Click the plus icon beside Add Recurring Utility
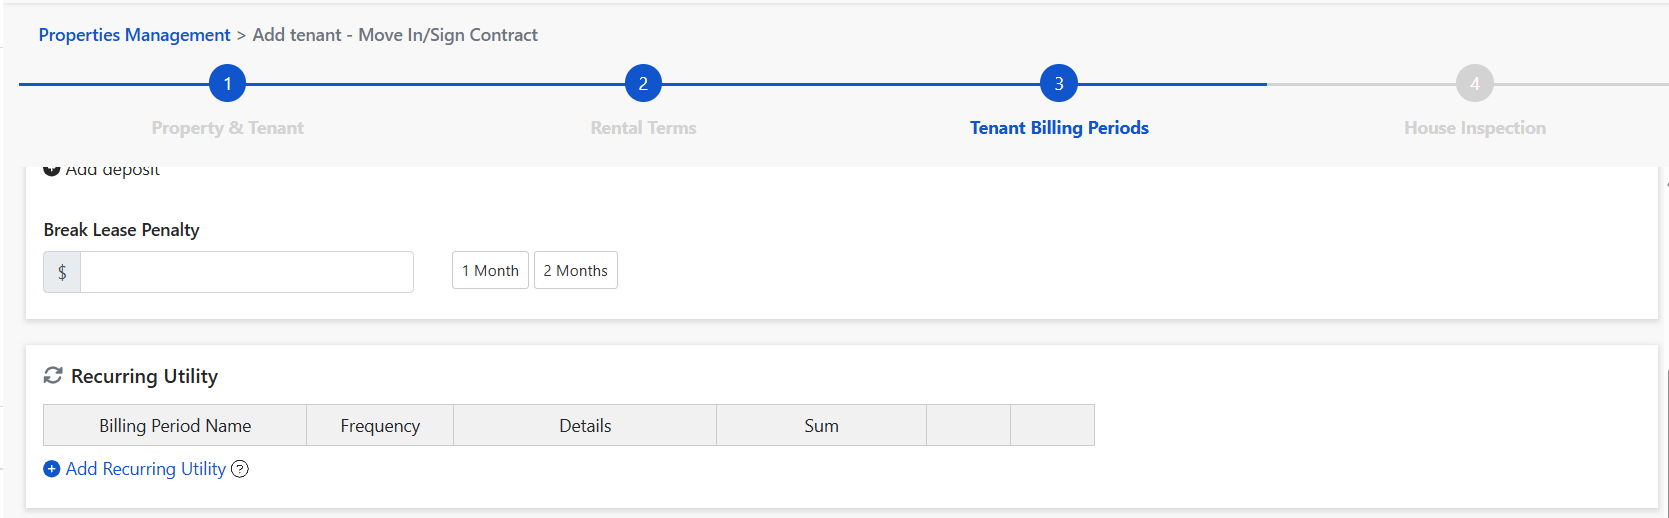 pyautogui.click(x=52, y=469)
